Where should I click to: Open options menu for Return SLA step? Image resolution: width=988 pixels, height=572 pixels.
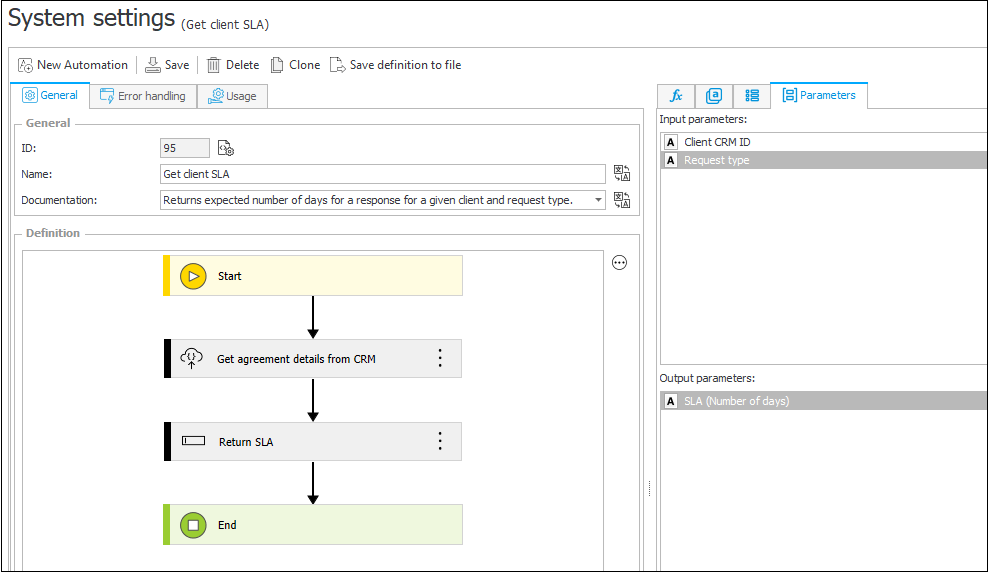(x=440, y=441)
